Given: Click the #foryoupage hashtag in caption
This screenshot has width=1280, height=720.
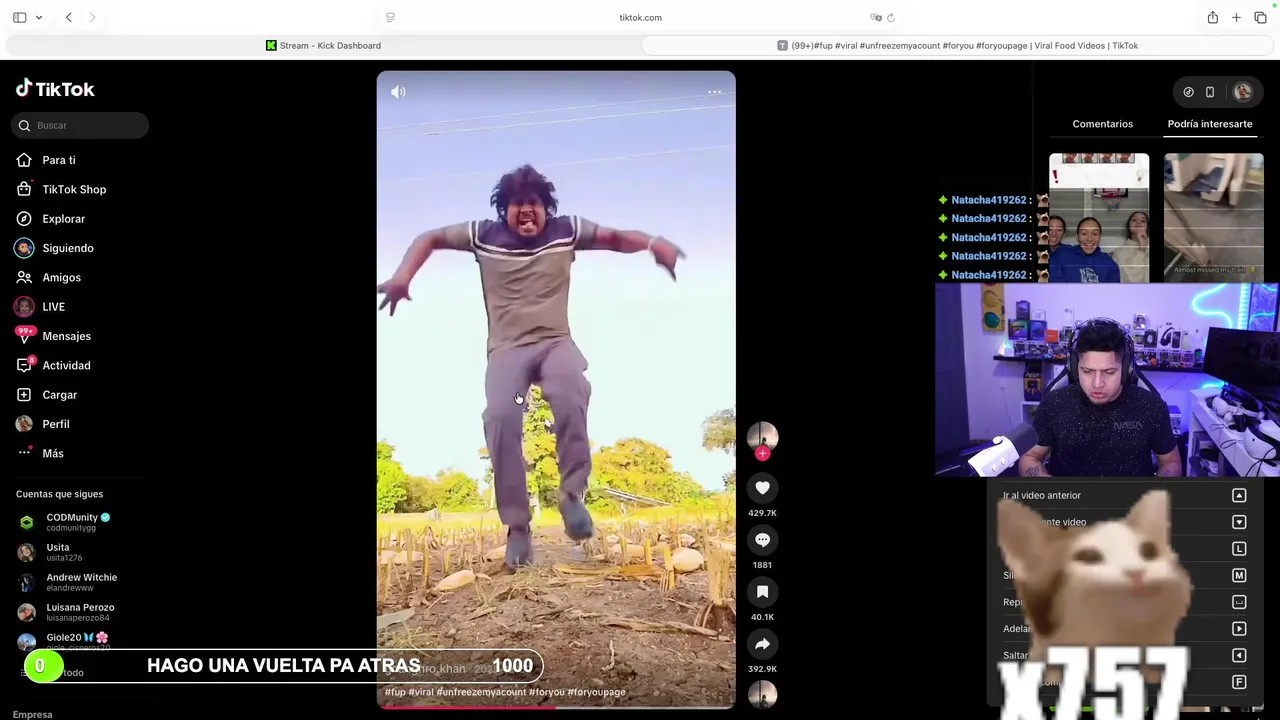Looking at the screenshot, I should point(596,692).
